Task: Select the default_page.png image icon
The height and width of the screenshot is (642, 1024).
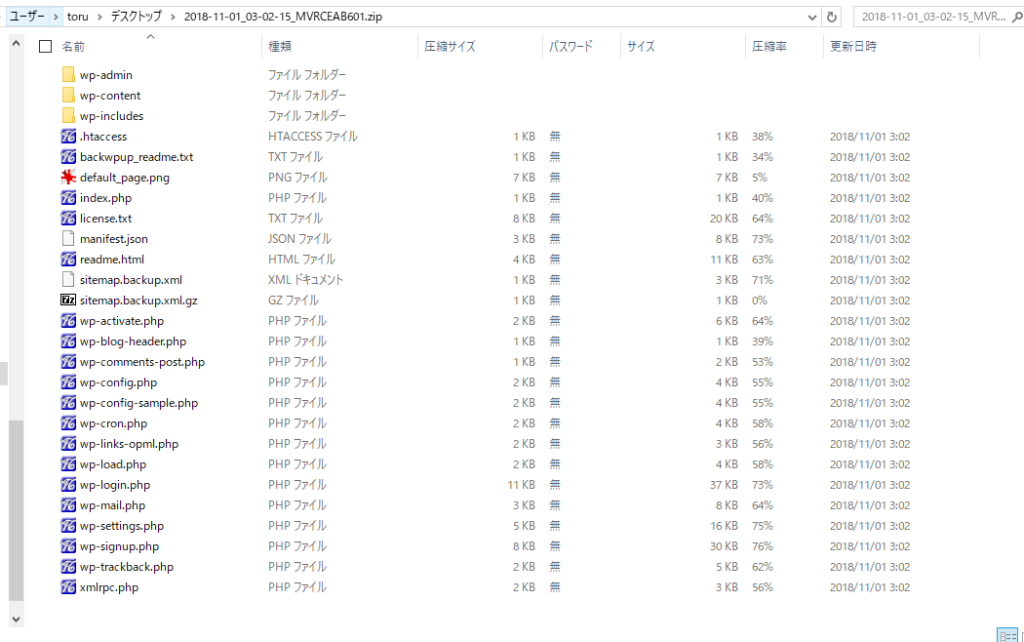Action: tap(68, 177)
